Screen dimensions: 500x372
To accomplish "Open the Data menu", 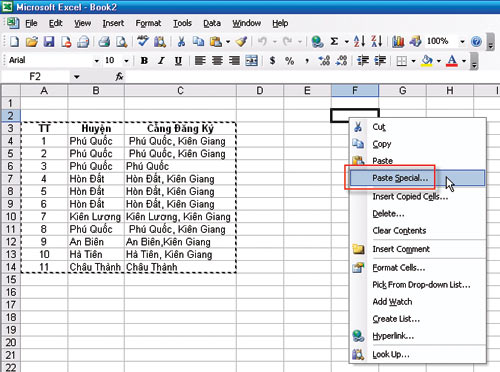I will coord(212,23).
